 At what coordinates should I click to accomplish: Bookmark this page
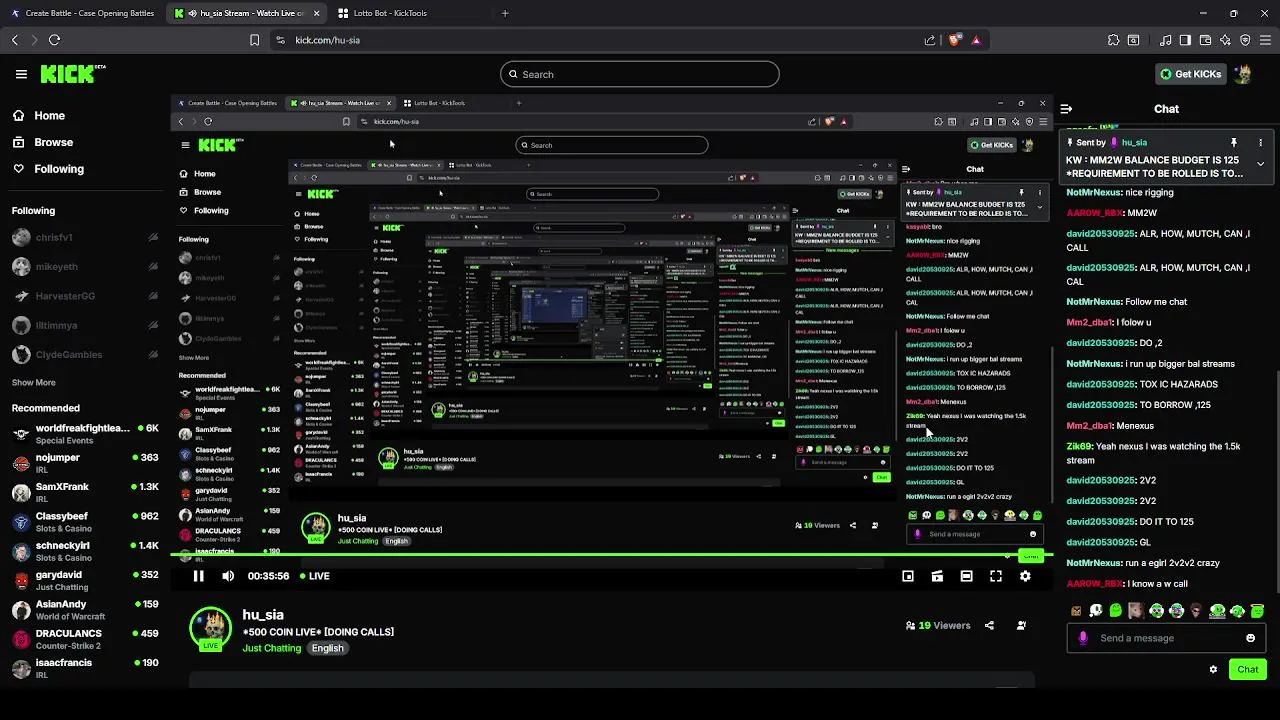(254, 40)
